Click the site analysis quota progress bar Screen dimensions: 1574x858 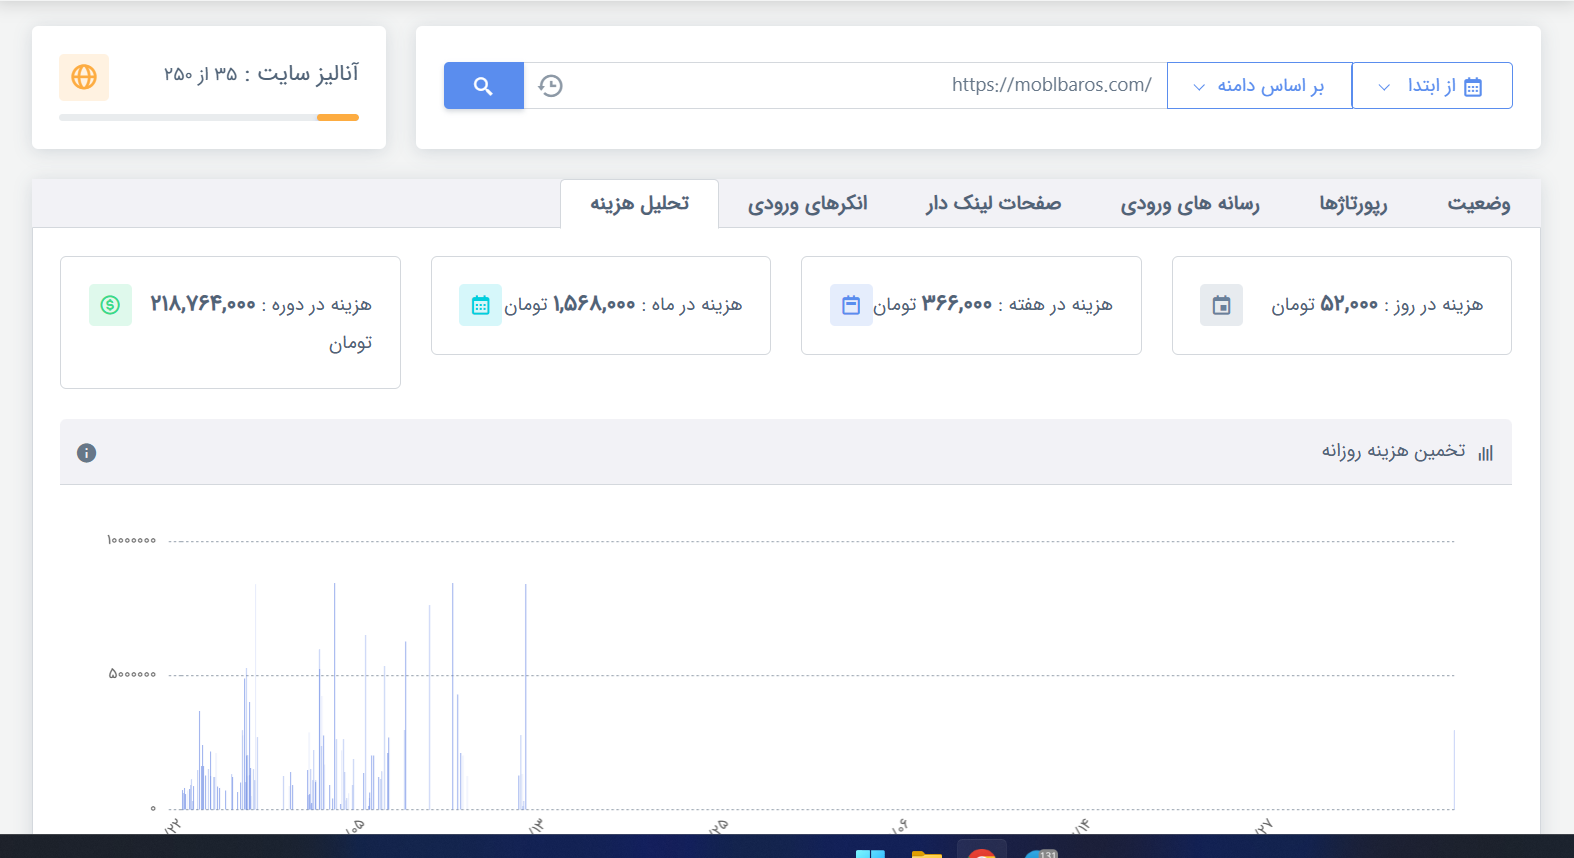(208, 118)
